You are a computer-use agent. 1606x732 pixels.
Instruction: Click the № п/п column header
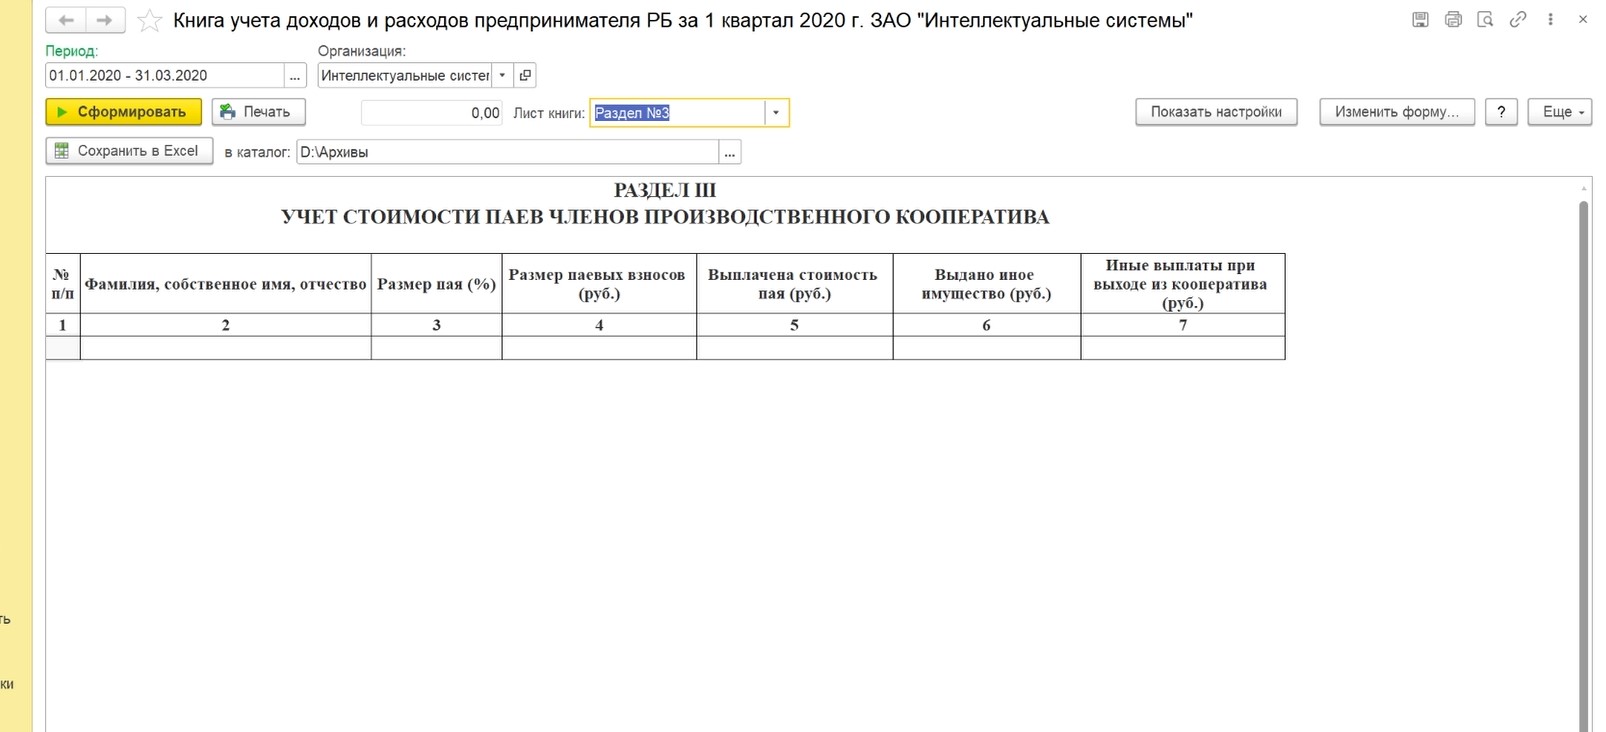[63, 284]
